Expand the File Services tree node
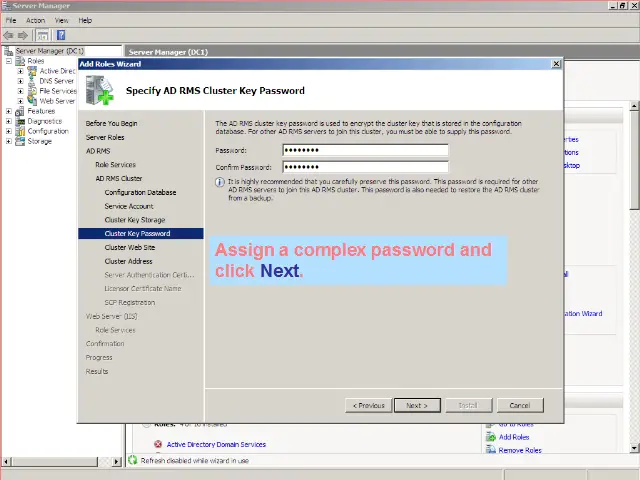Viewport: 640px width, 480px height. click(x=20, y=91)
